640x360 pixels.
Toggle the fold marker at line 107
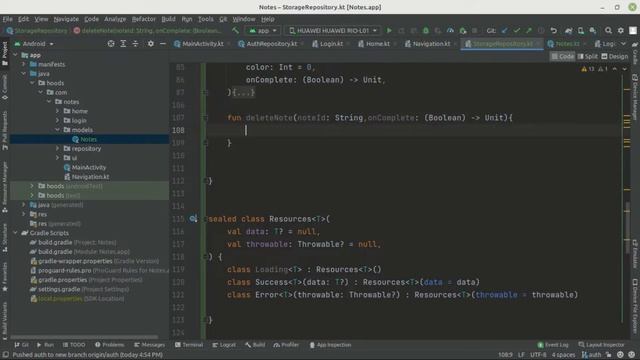[205, 118]
